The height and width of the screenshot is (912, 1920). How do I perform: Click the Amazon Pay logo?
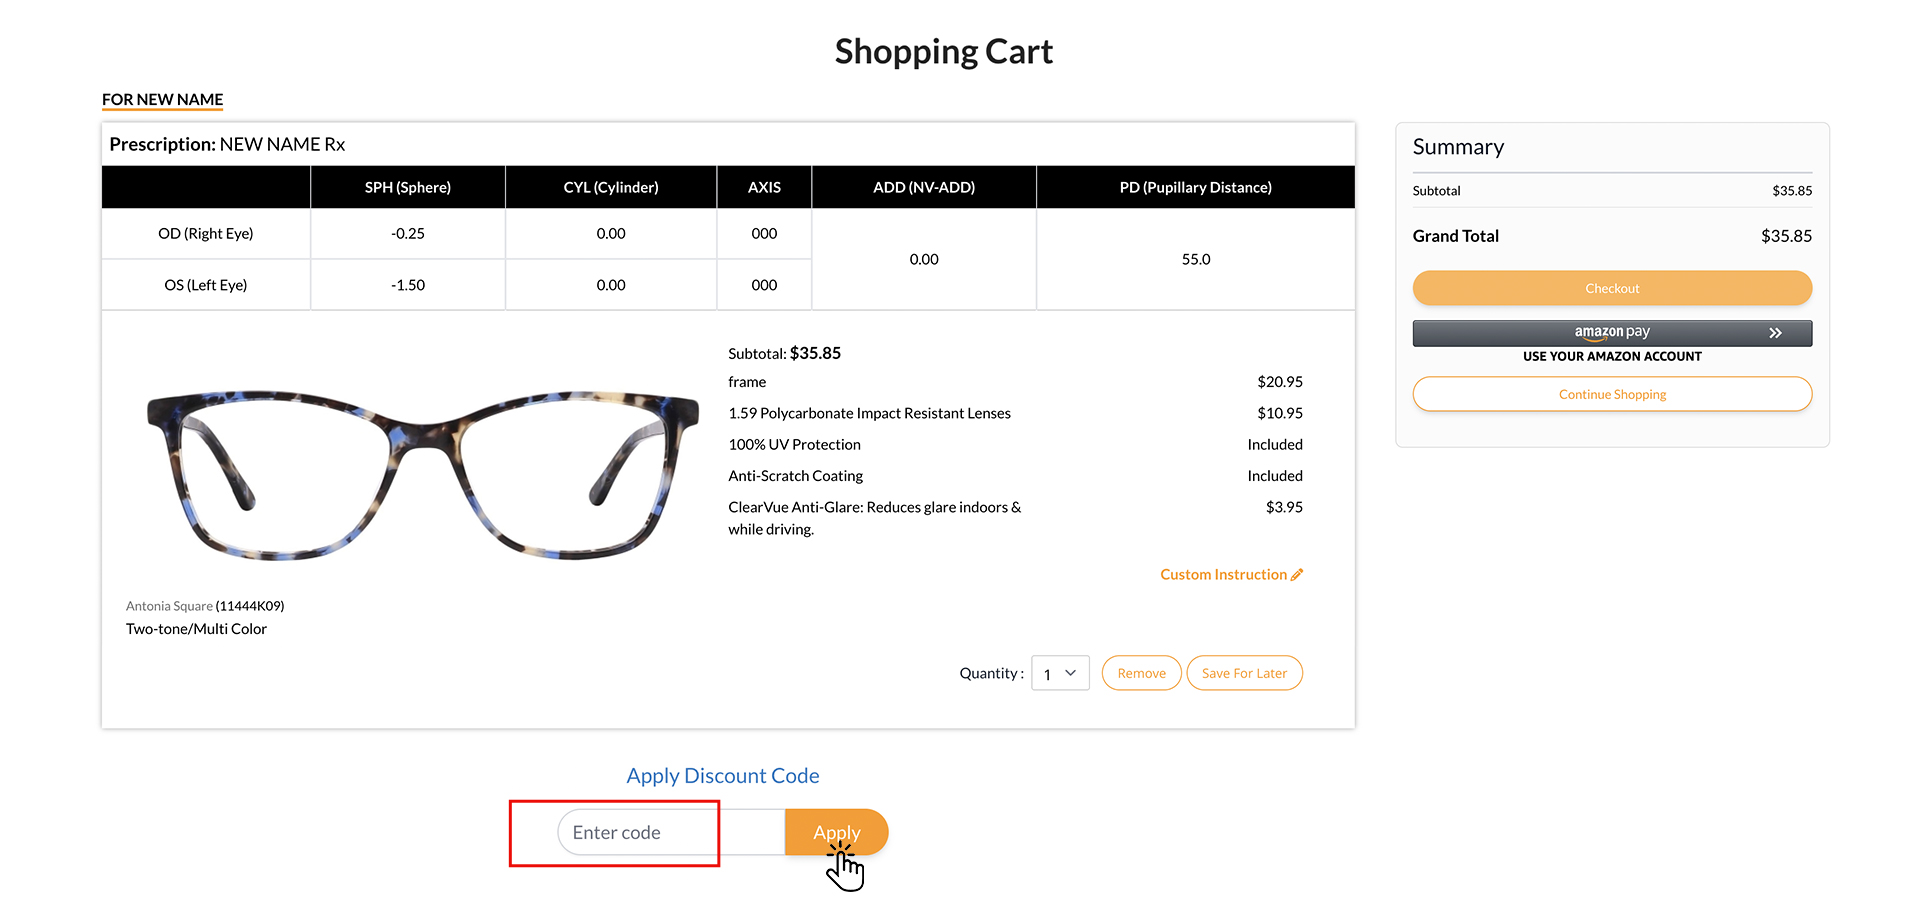pyautogui.click(x=1611, y=332)
